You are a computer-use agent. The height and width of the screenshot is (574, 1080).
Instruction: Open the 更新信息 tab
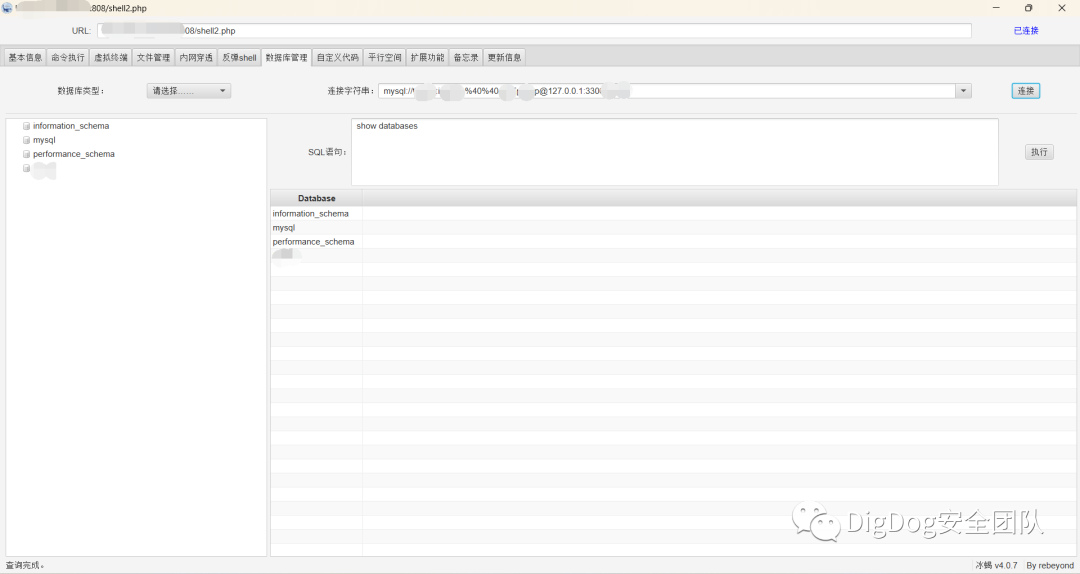pos(504,57)
